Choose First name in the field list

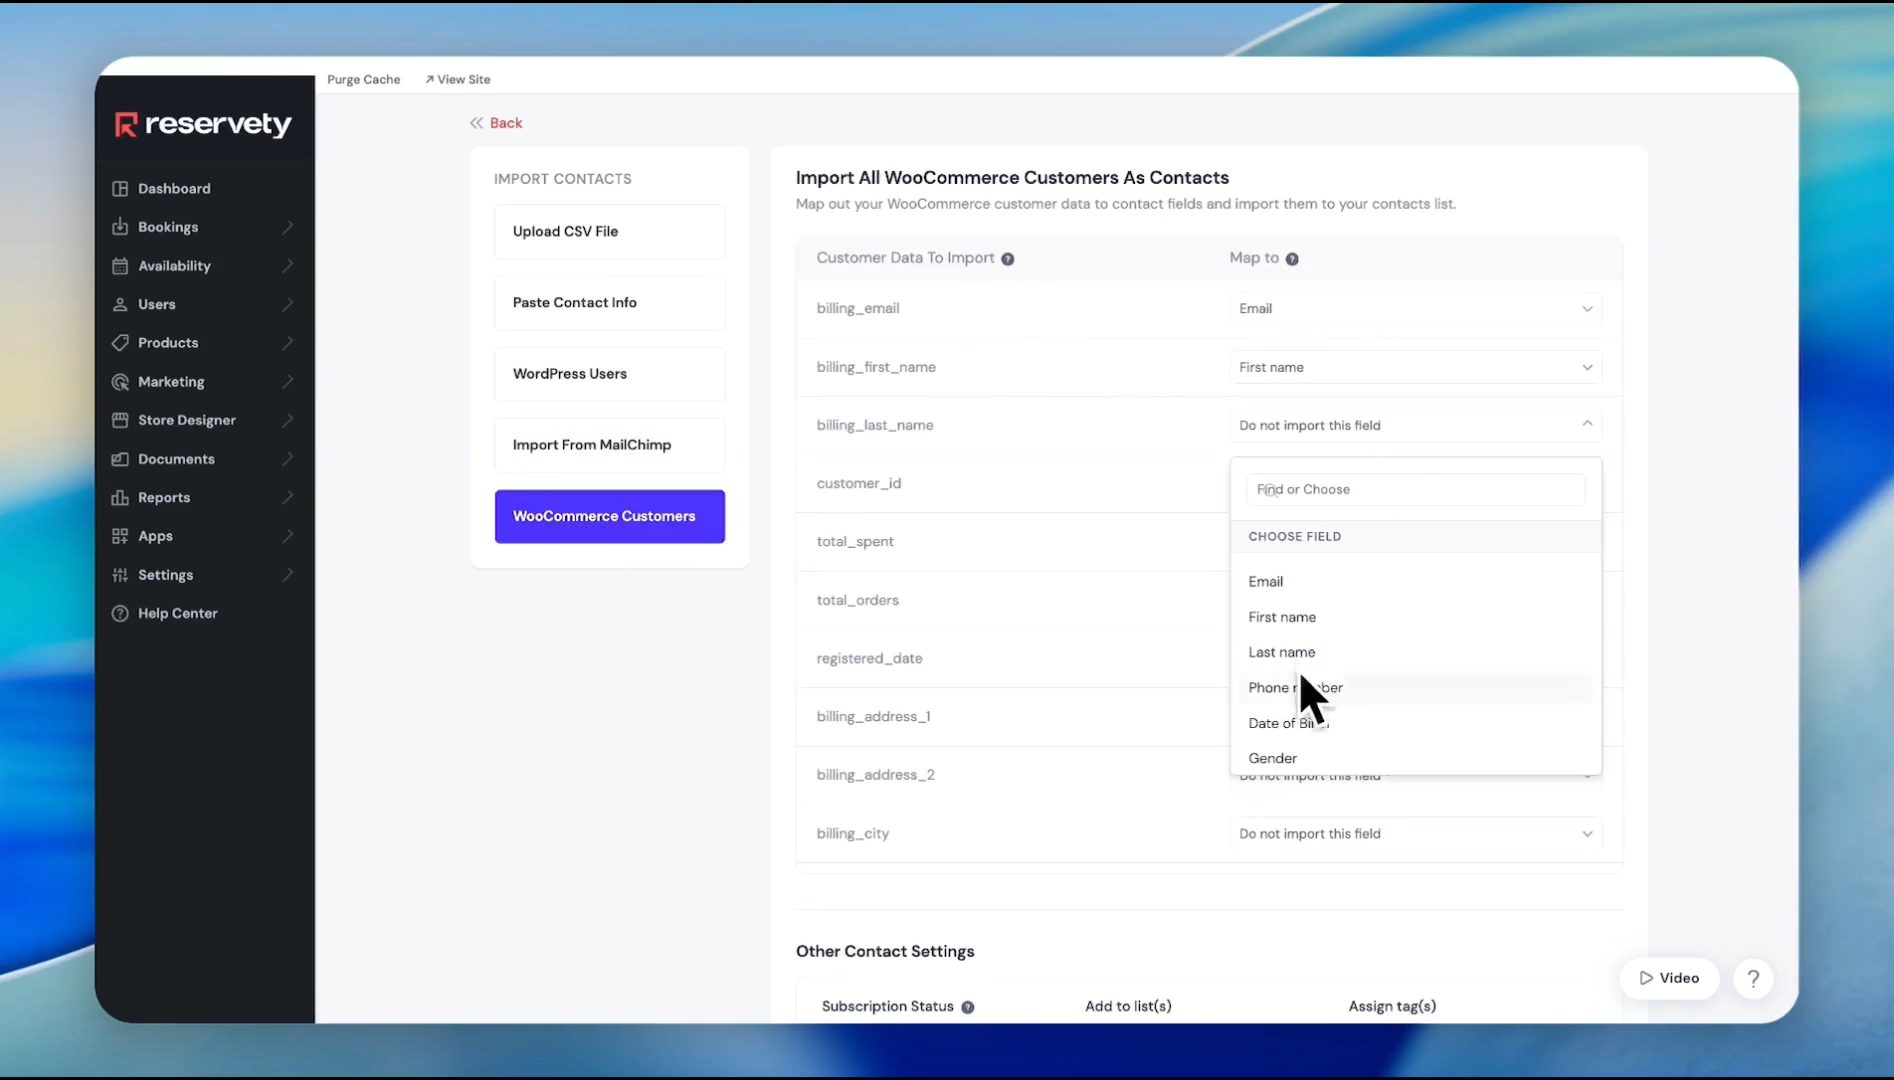click(x=1415, y=617)
